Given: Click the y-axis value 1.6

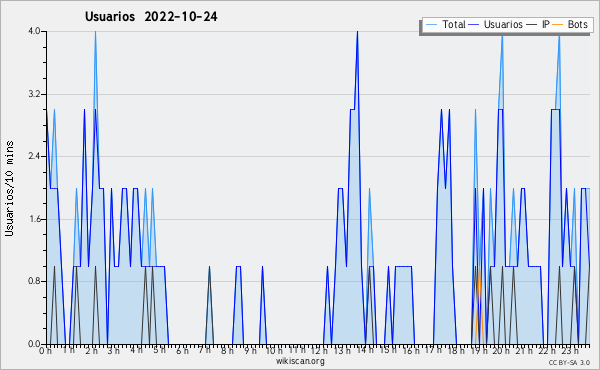Looking at the screenshot, I should [35, 219].
